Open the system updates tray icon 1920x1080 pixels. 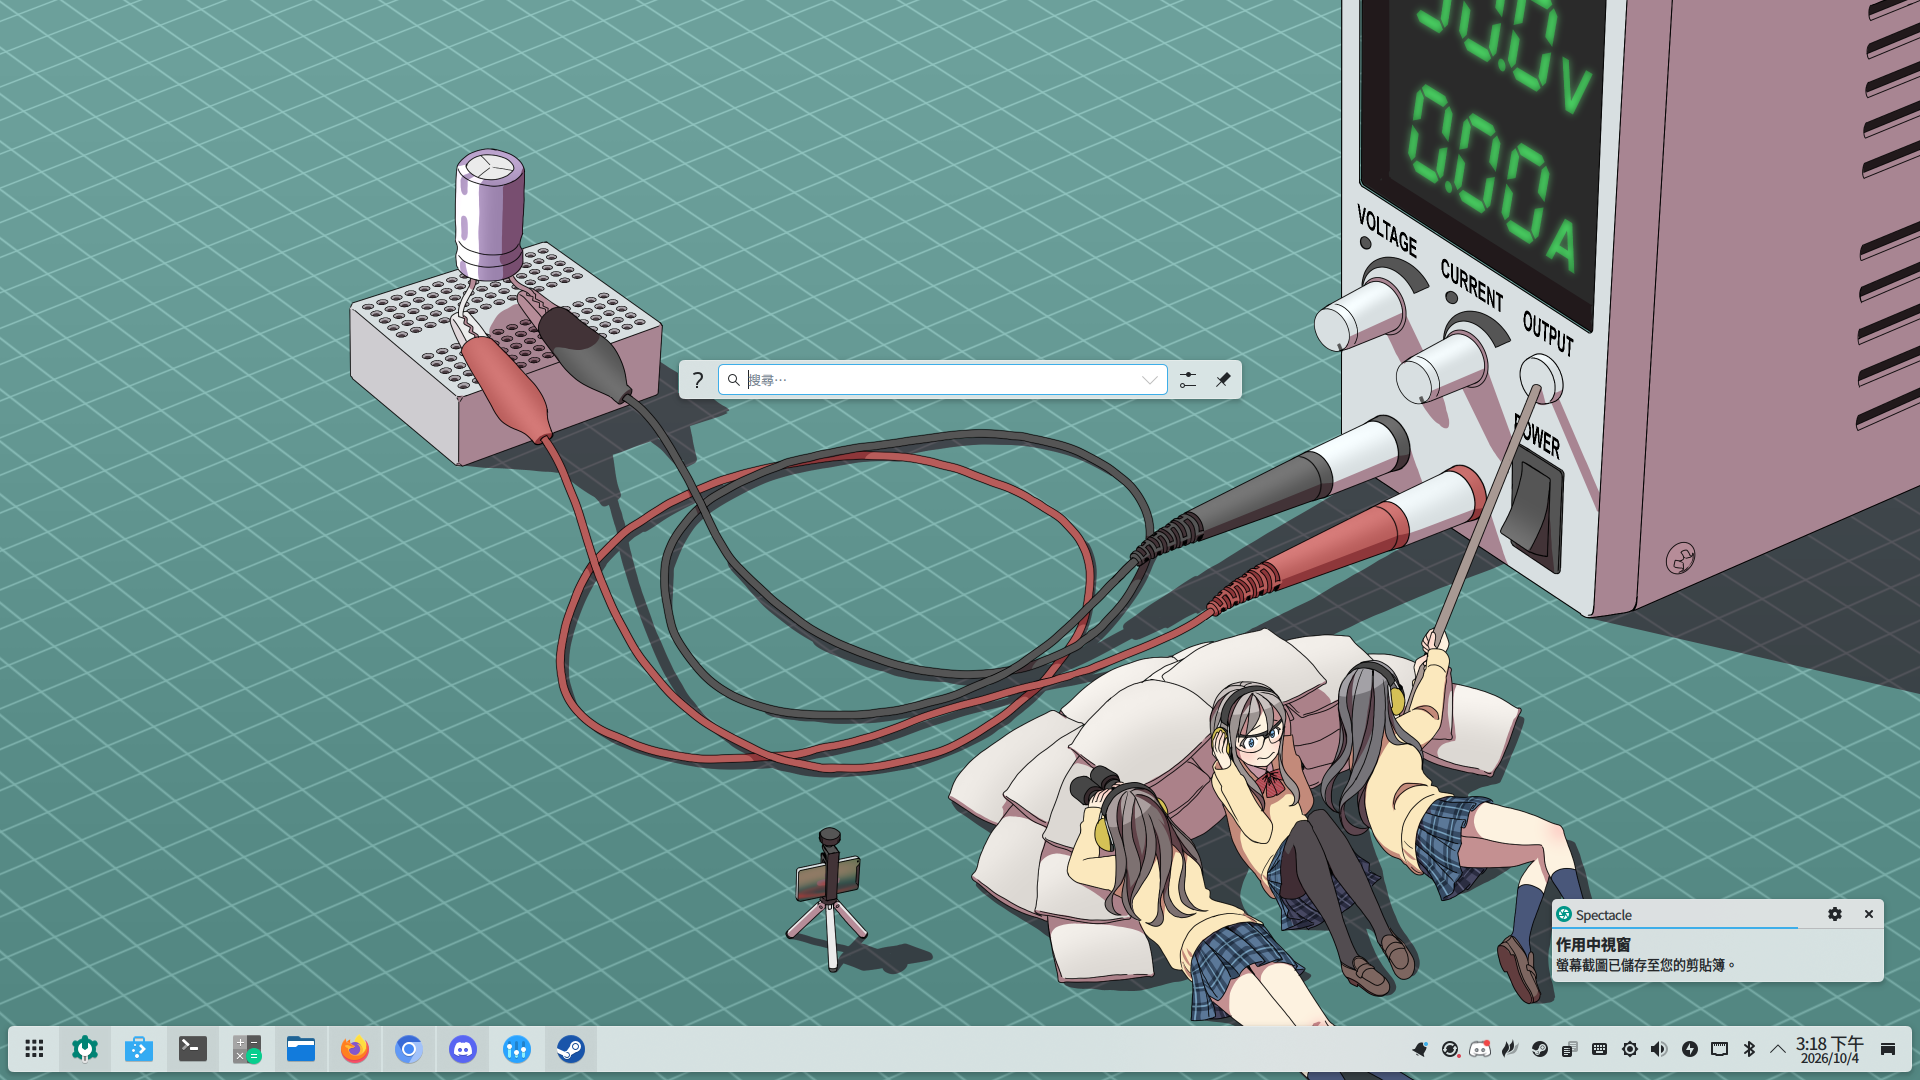(x=1450, y=1049)
